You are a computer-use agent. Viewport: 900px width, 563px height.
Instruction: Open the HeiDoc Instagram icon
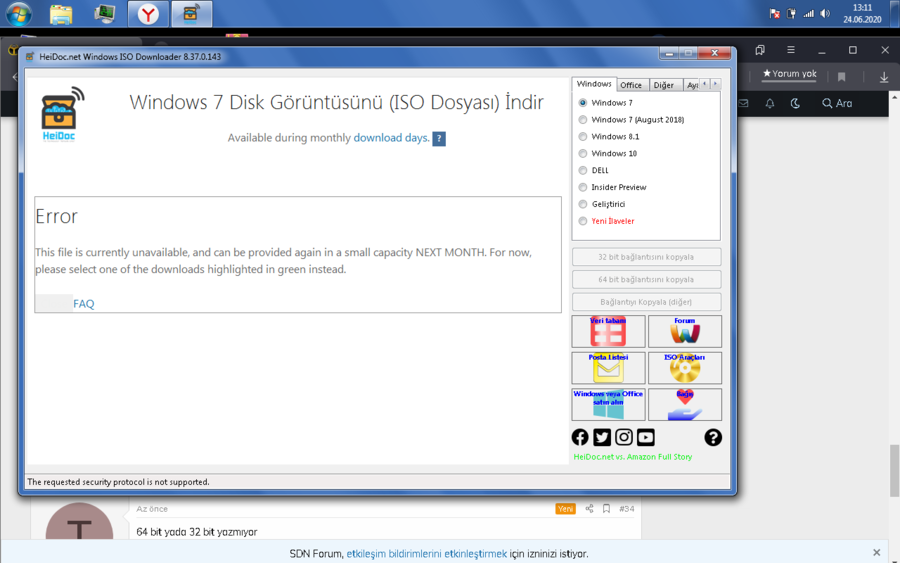click(624, 437)
